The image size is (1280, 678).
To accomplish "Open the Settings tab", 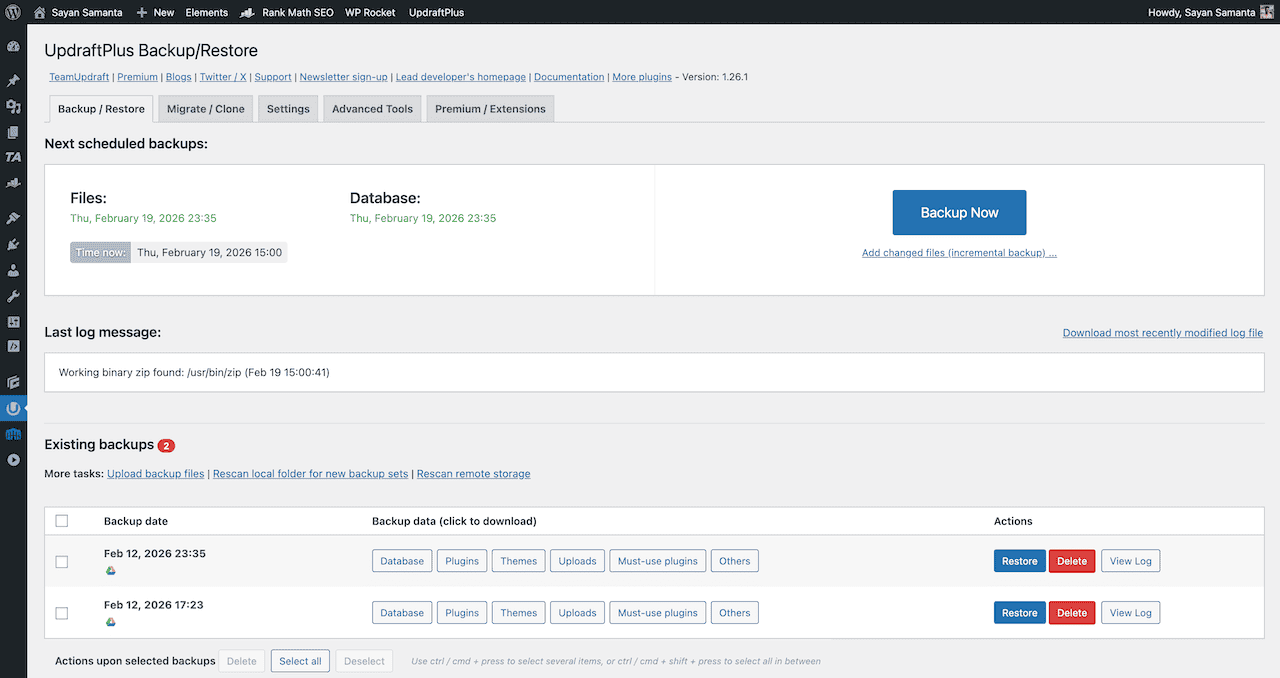I will pos(288,109).
